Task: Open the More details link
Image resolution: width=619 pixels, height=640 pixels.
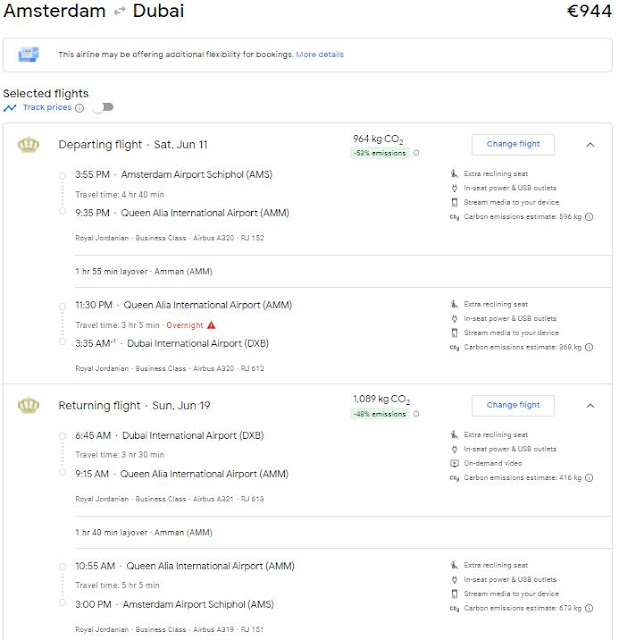Action: click(x=320, y=54)
